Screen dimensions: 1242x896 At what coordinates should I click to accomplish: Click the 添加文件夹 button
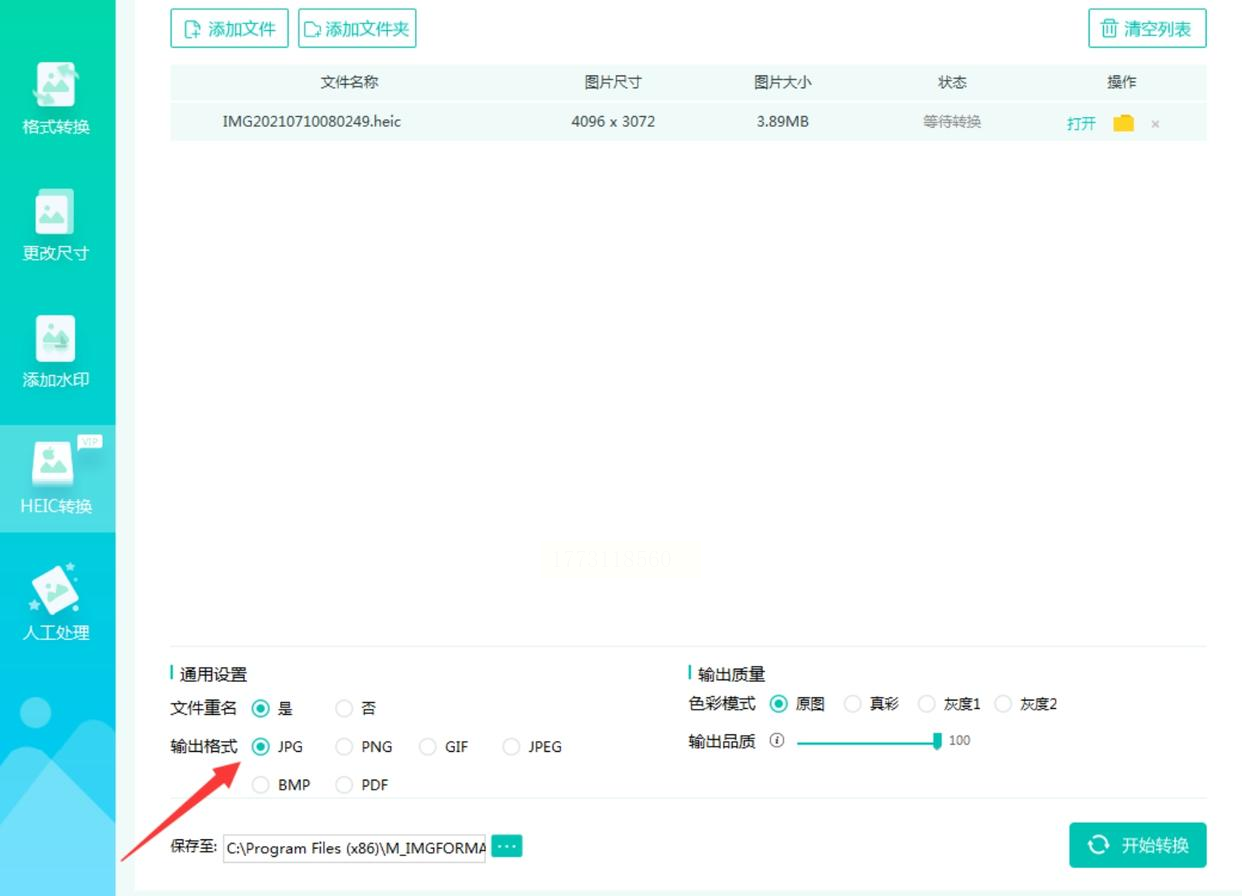(x=357, y=28)
